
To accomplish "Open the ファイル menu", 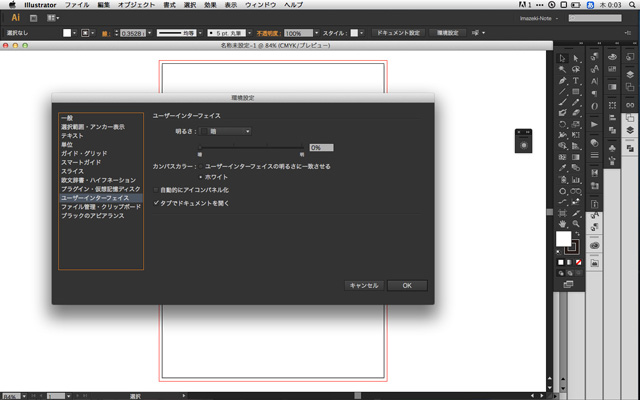I will 77,5.
